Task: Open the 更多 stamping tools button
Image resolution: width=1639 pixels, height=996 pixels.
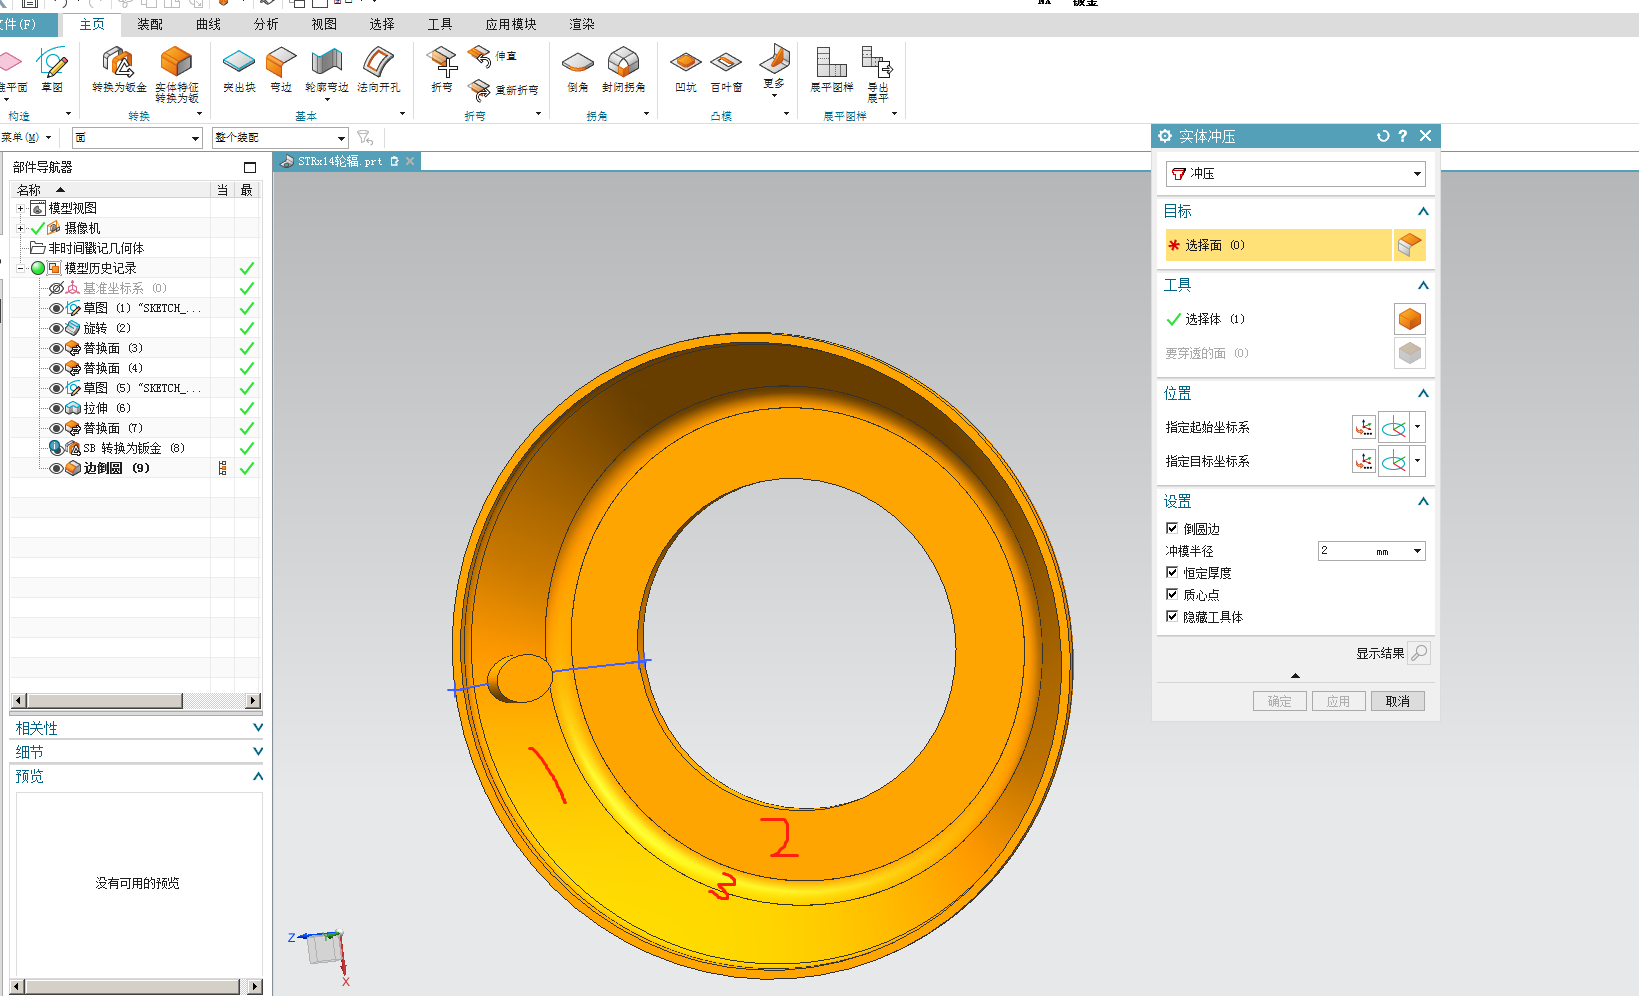Action: pos(774,70)
